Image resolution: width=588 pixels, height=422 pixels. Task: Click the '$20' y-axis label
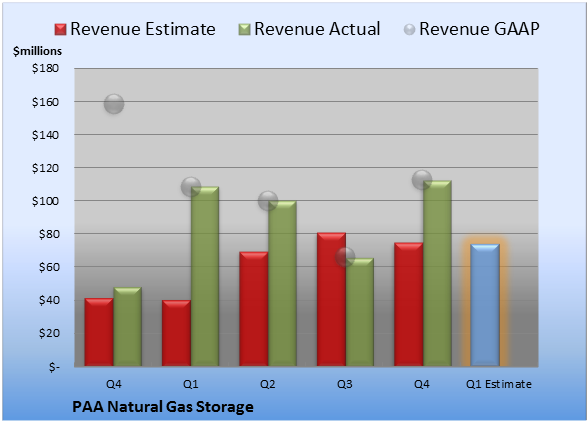[49, 333]
